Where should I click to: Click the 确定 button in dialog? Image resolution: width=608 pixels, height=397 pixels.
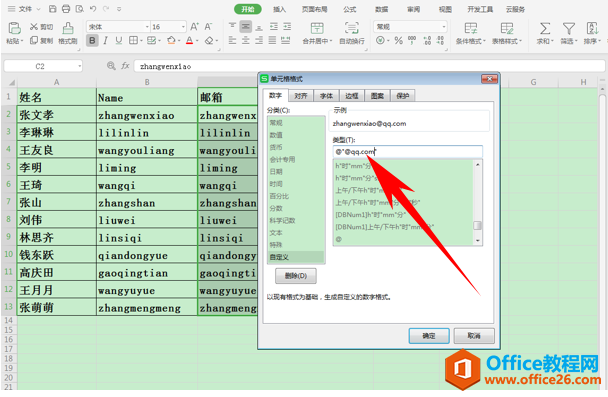pos(429,336)
